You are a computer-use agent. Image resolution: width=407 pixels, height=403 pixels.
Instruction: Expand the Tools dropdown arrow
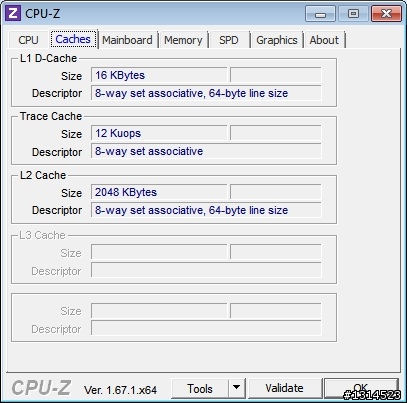(x=237, y=388)
